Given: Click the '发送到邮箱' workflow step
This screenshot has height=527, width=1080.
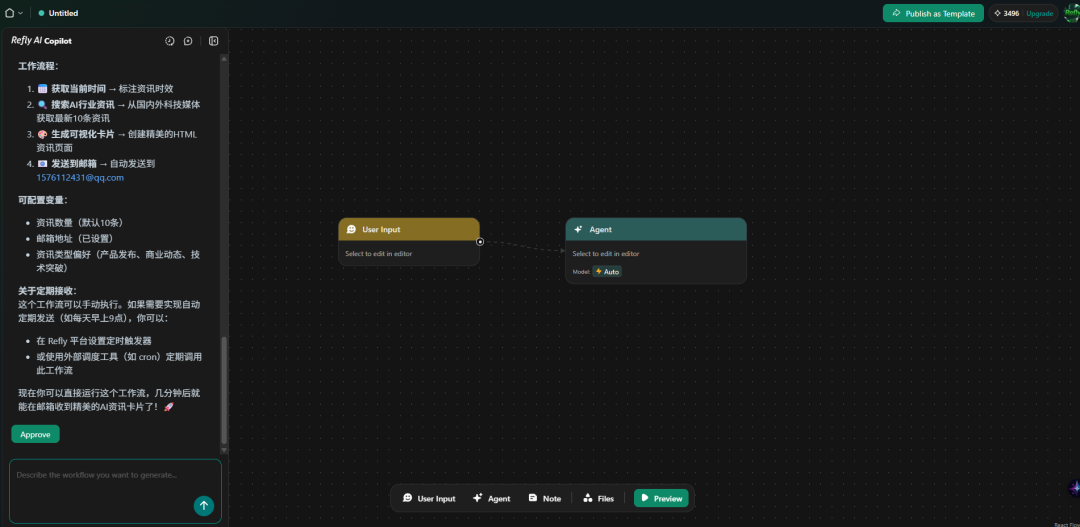Looking at the screenshot, I should pos(74,163).
